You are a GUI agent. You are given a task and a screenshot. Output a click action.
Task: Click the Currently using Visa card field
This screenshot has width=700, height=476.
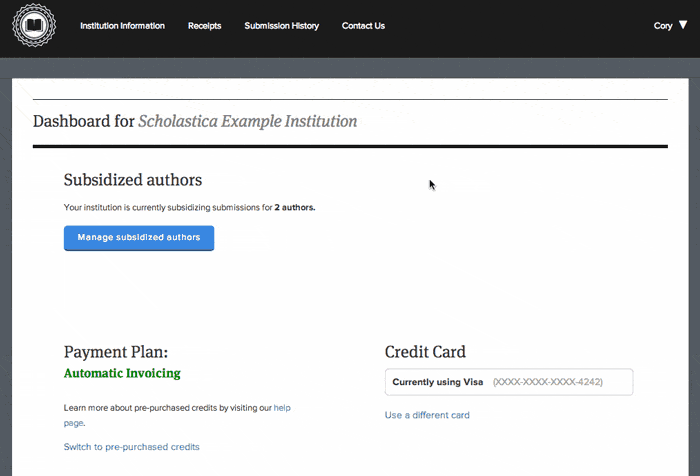(x=509, y=382)
